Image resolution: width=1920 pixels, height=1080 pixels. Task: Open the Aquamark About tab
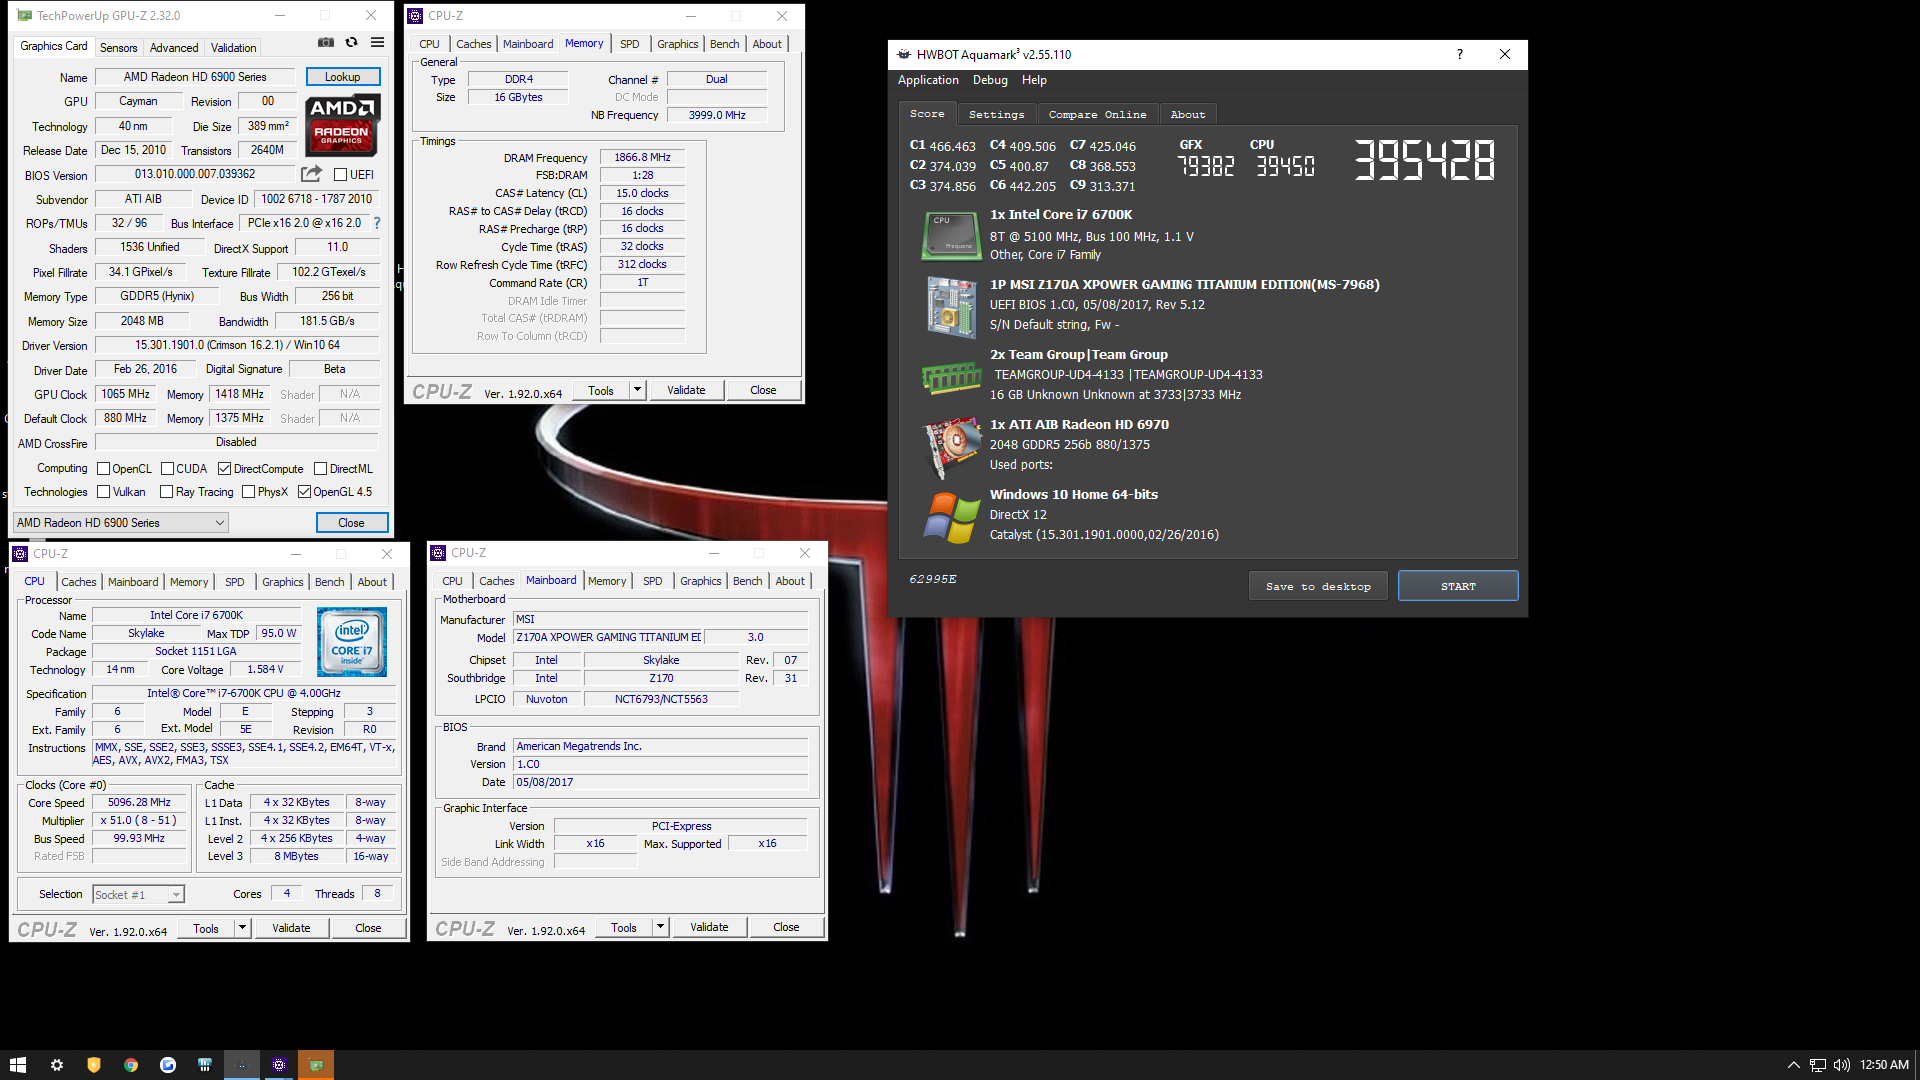pyautogui.click(x=1187, y=114)
